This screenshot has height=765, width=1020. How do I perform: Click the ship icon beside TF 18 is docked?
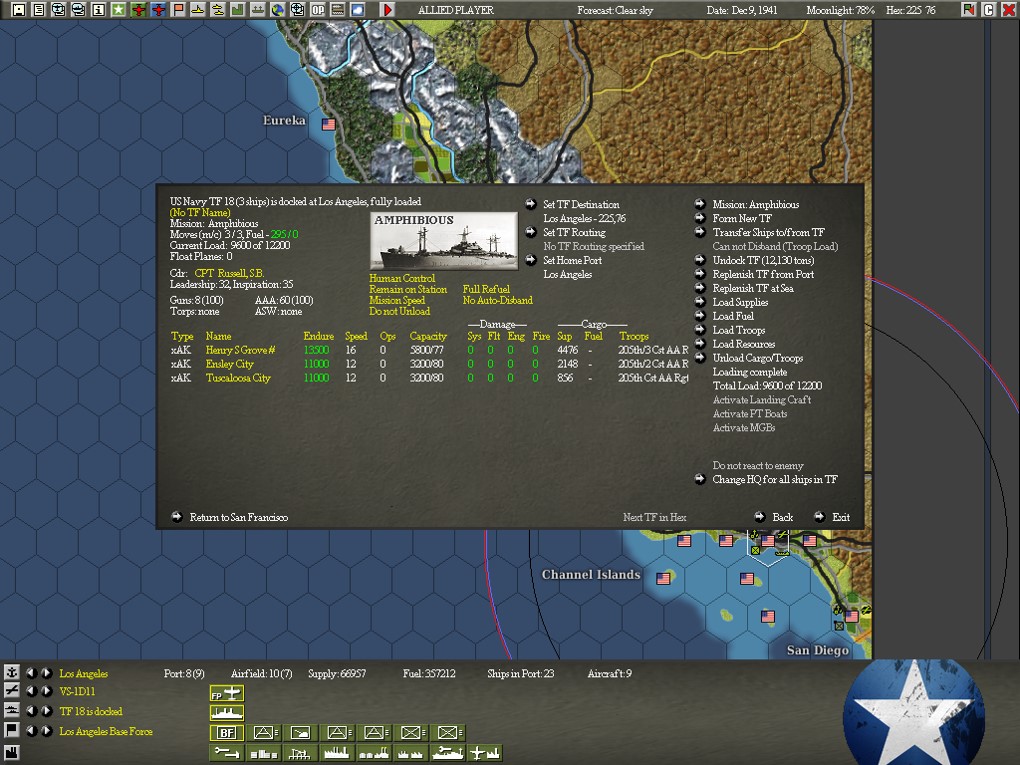pyautogui.click(x=12, y=710)
